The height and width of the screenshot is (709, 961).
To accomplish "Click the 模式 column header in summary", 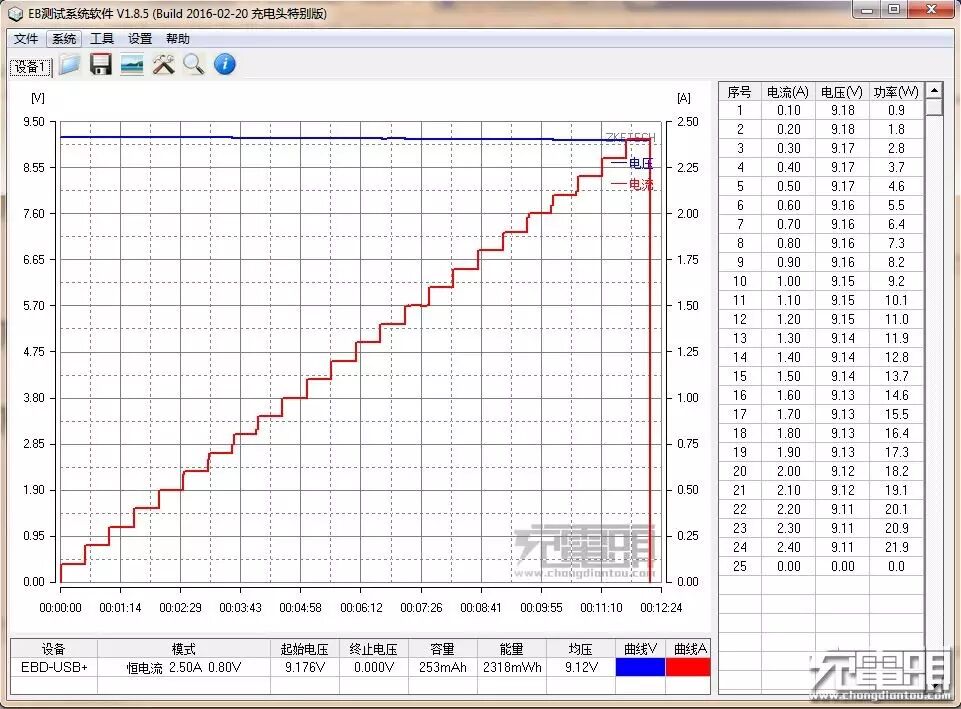I will pyautogui.click(x=184, y=648).
